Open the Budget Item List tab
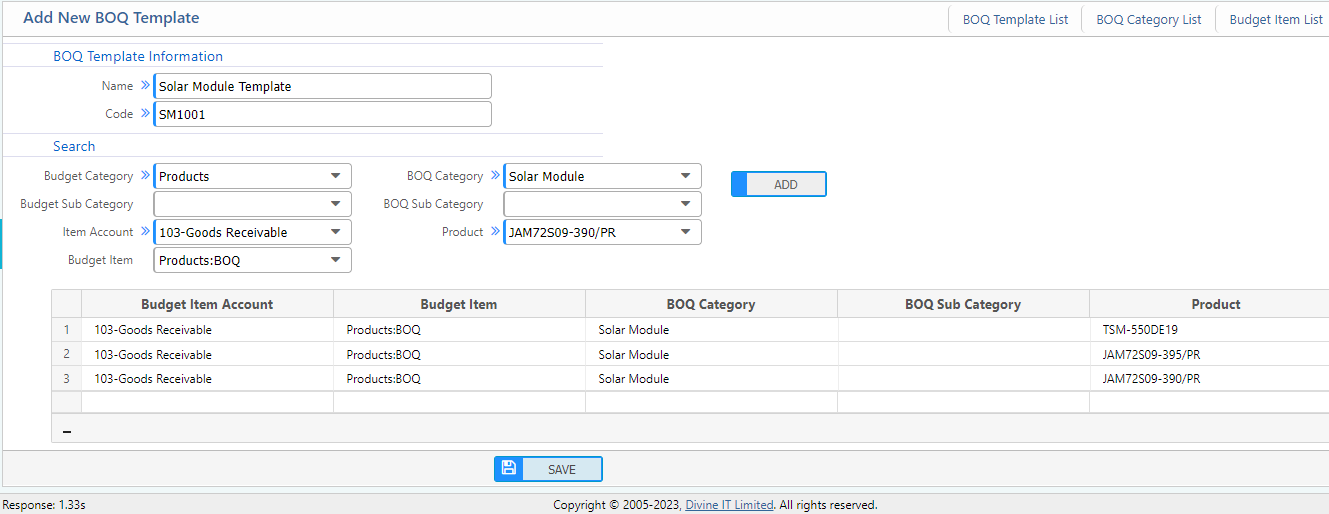The image size is (1329, 514). point(1275,19)
